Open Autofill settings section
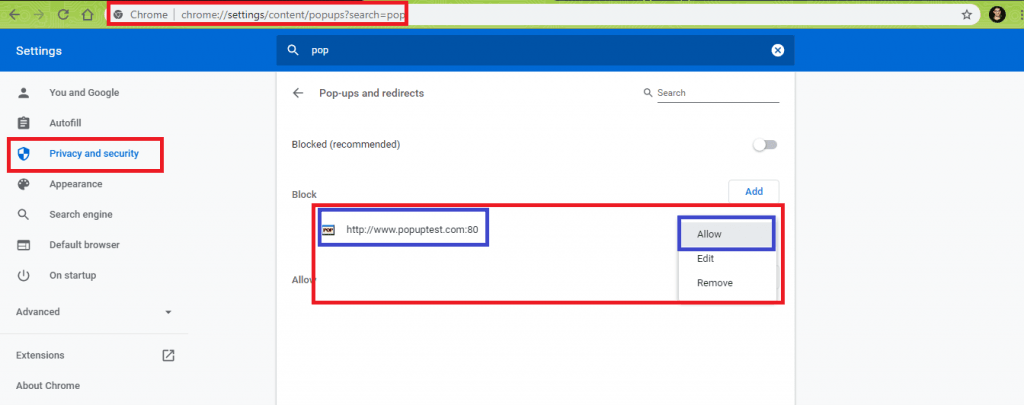The height and width of the screenshot is (405, 1024). [65, 123]
